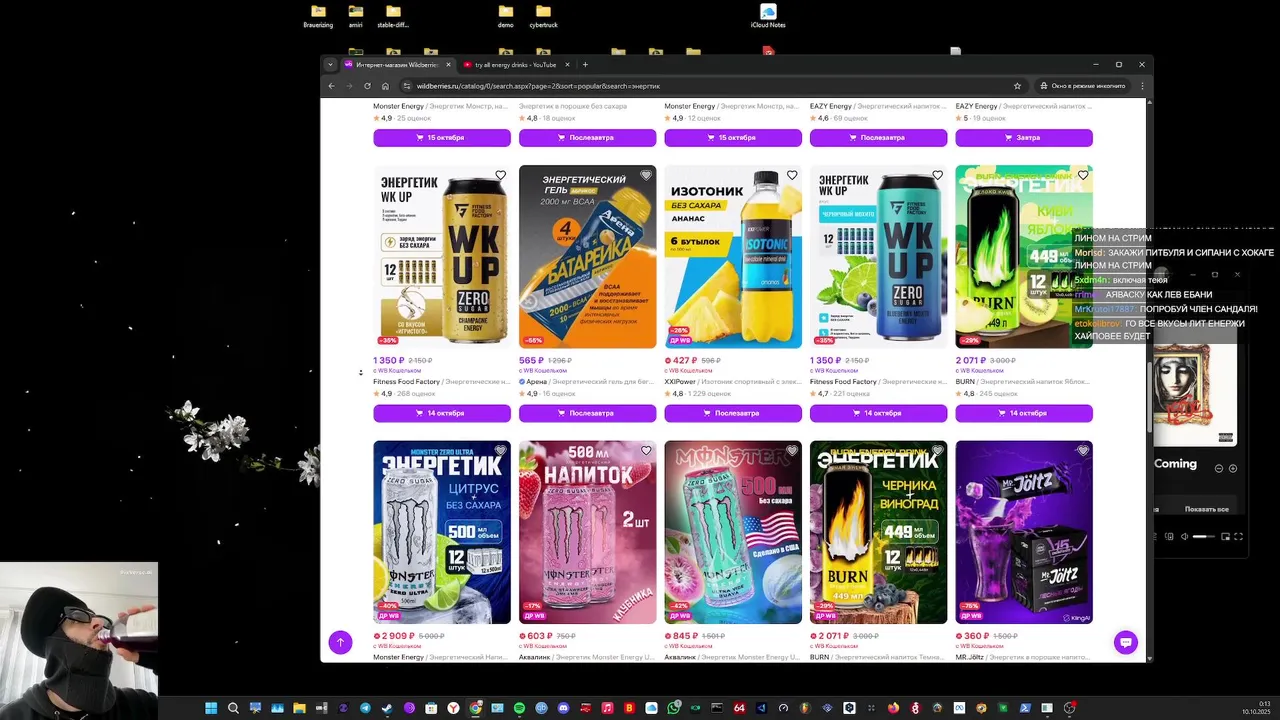Image resolution: width=1280 pixels, height=720 pixels.
Task: Open Chrome three-dot menu
Action: pos(1142,86)
